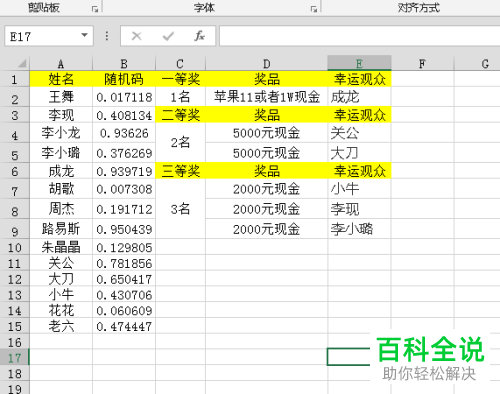Select row 10 header
The height and width of the screenshot is (394, 500).
tap(15, 247)
